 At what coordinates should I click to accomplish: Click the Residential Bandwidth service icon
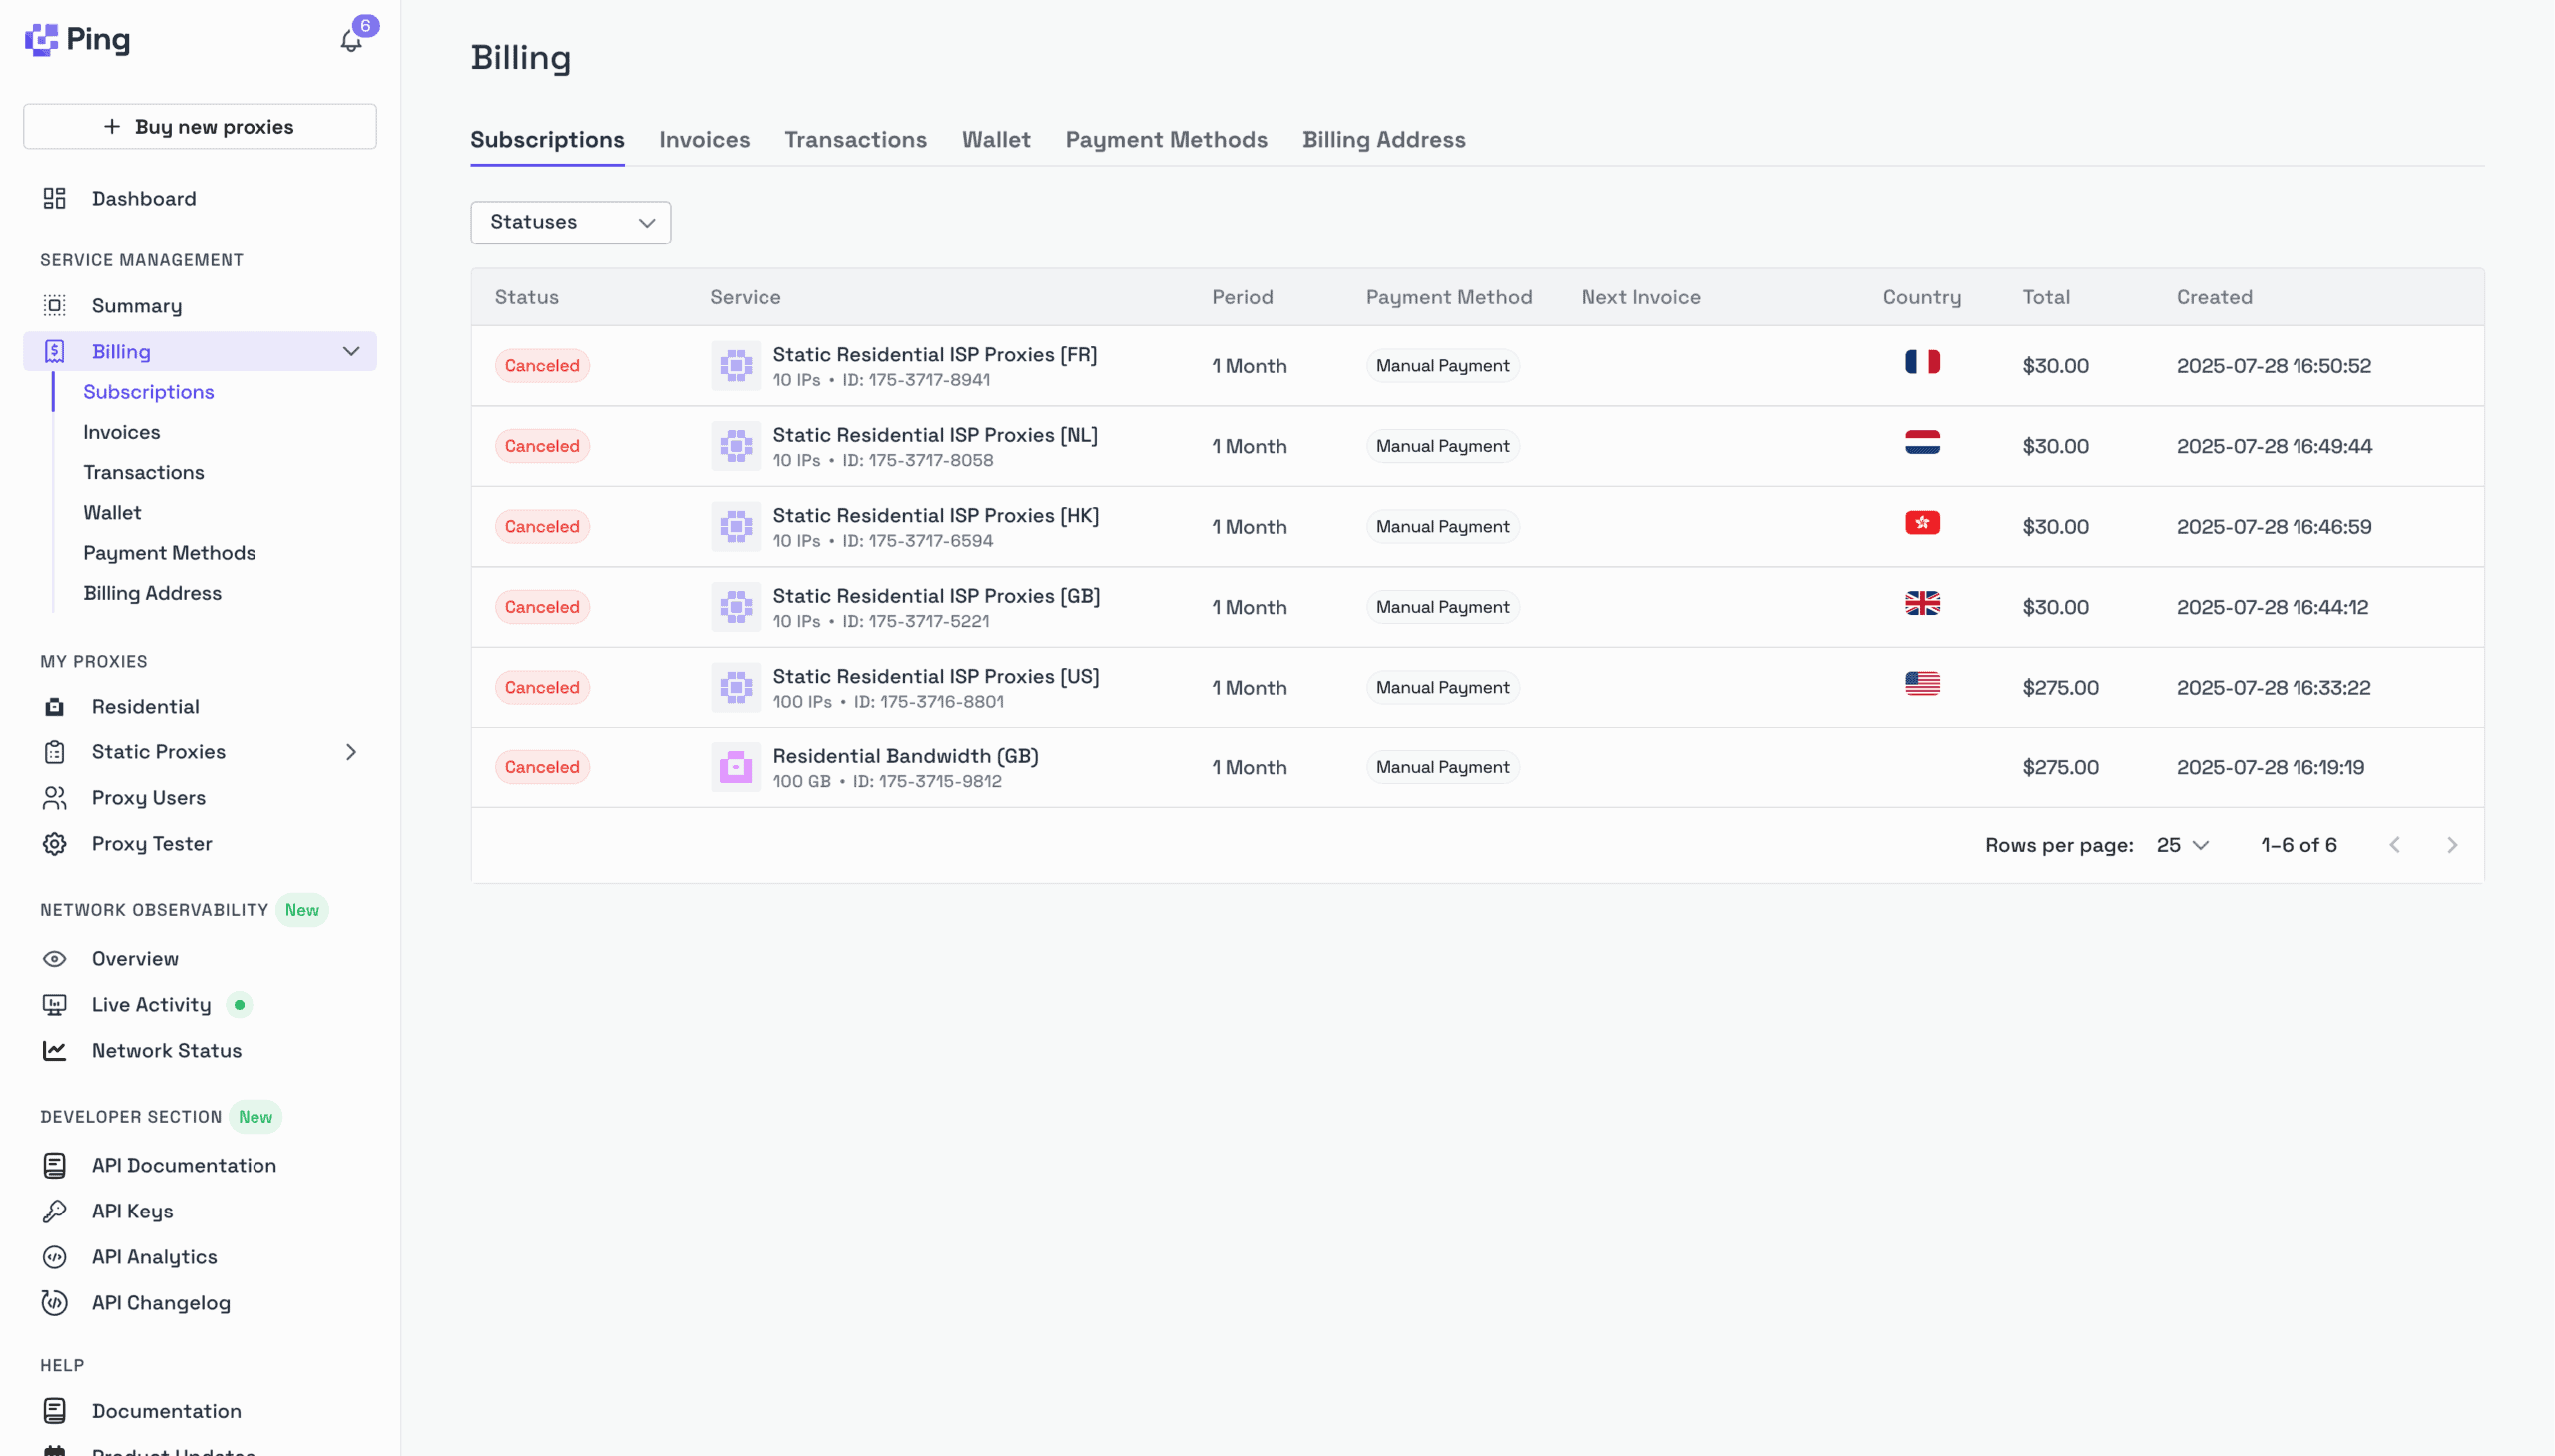click(x=735, y=768)
